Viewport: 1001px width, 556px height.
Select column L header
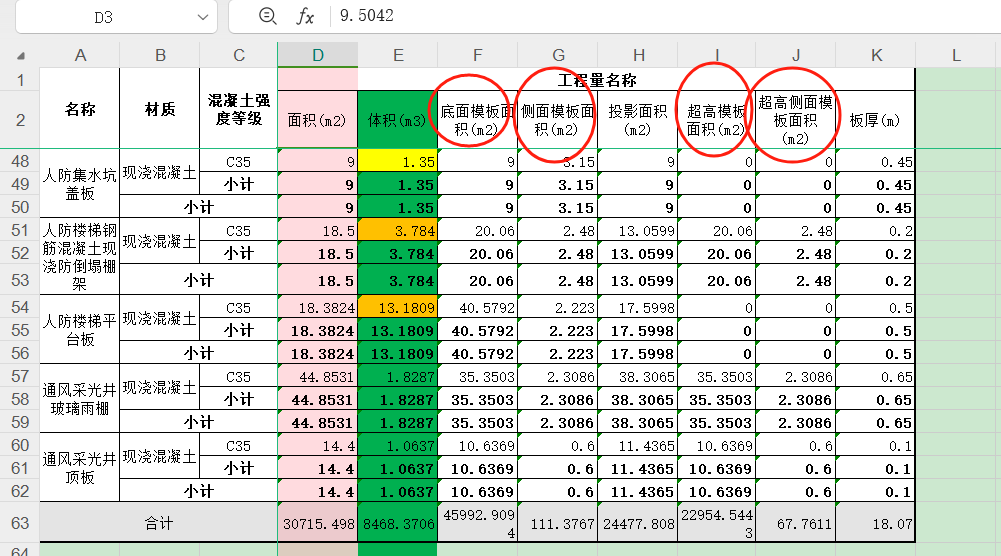(x=956, y=56)
